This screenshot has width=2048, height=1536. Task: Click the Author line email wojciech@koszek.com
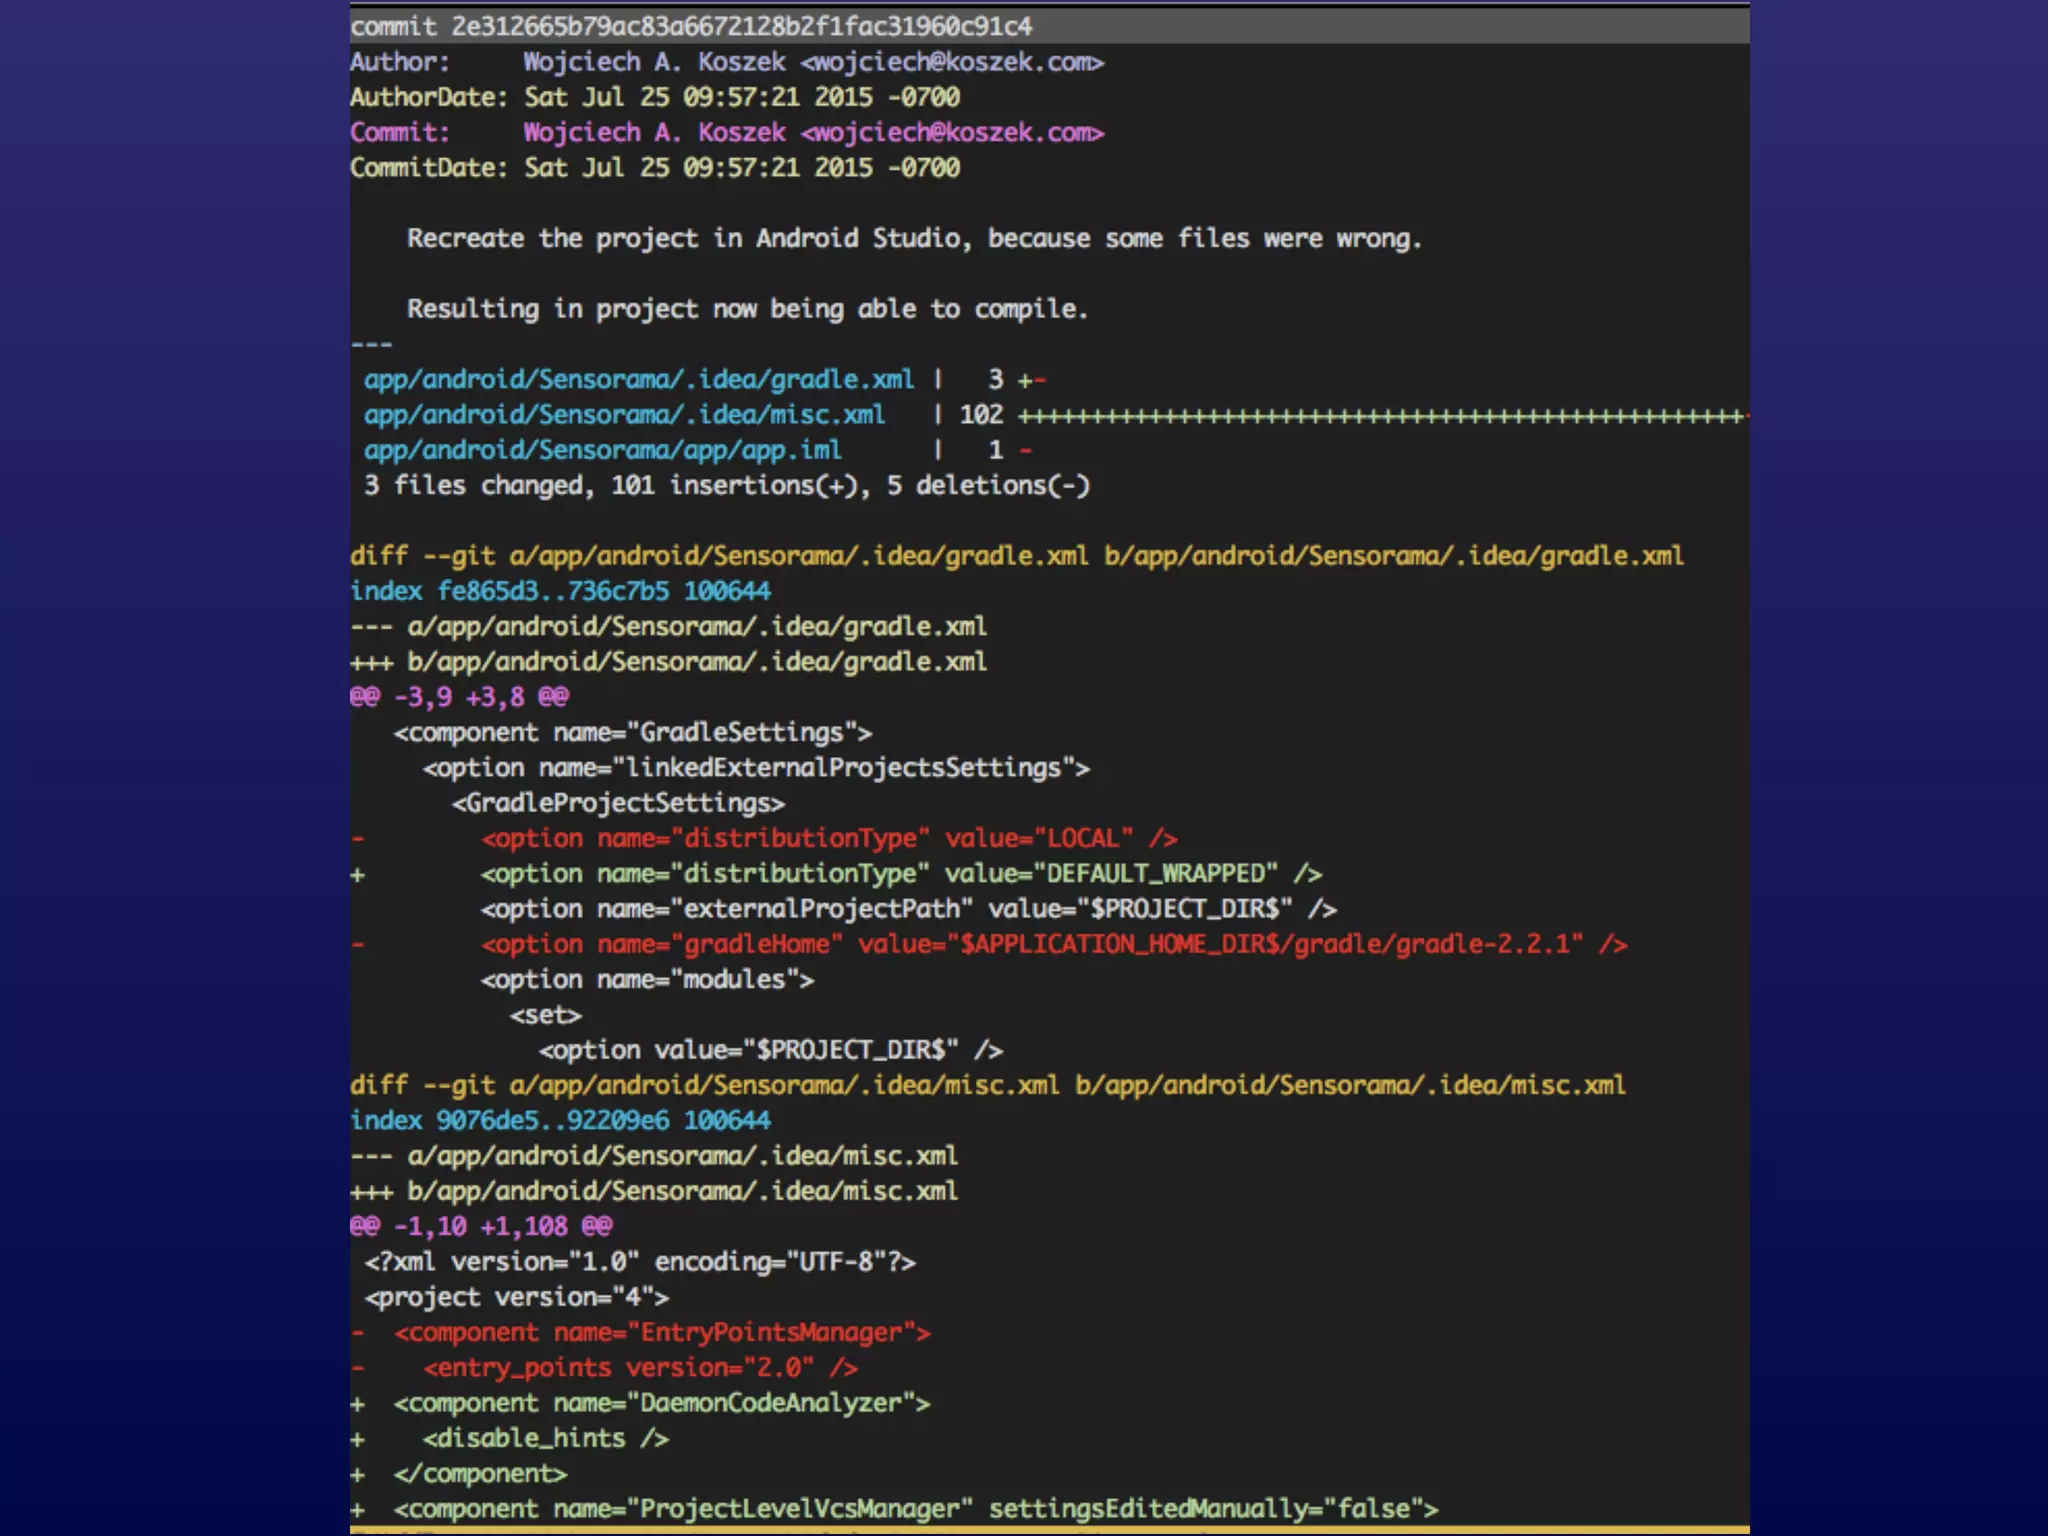952,62
